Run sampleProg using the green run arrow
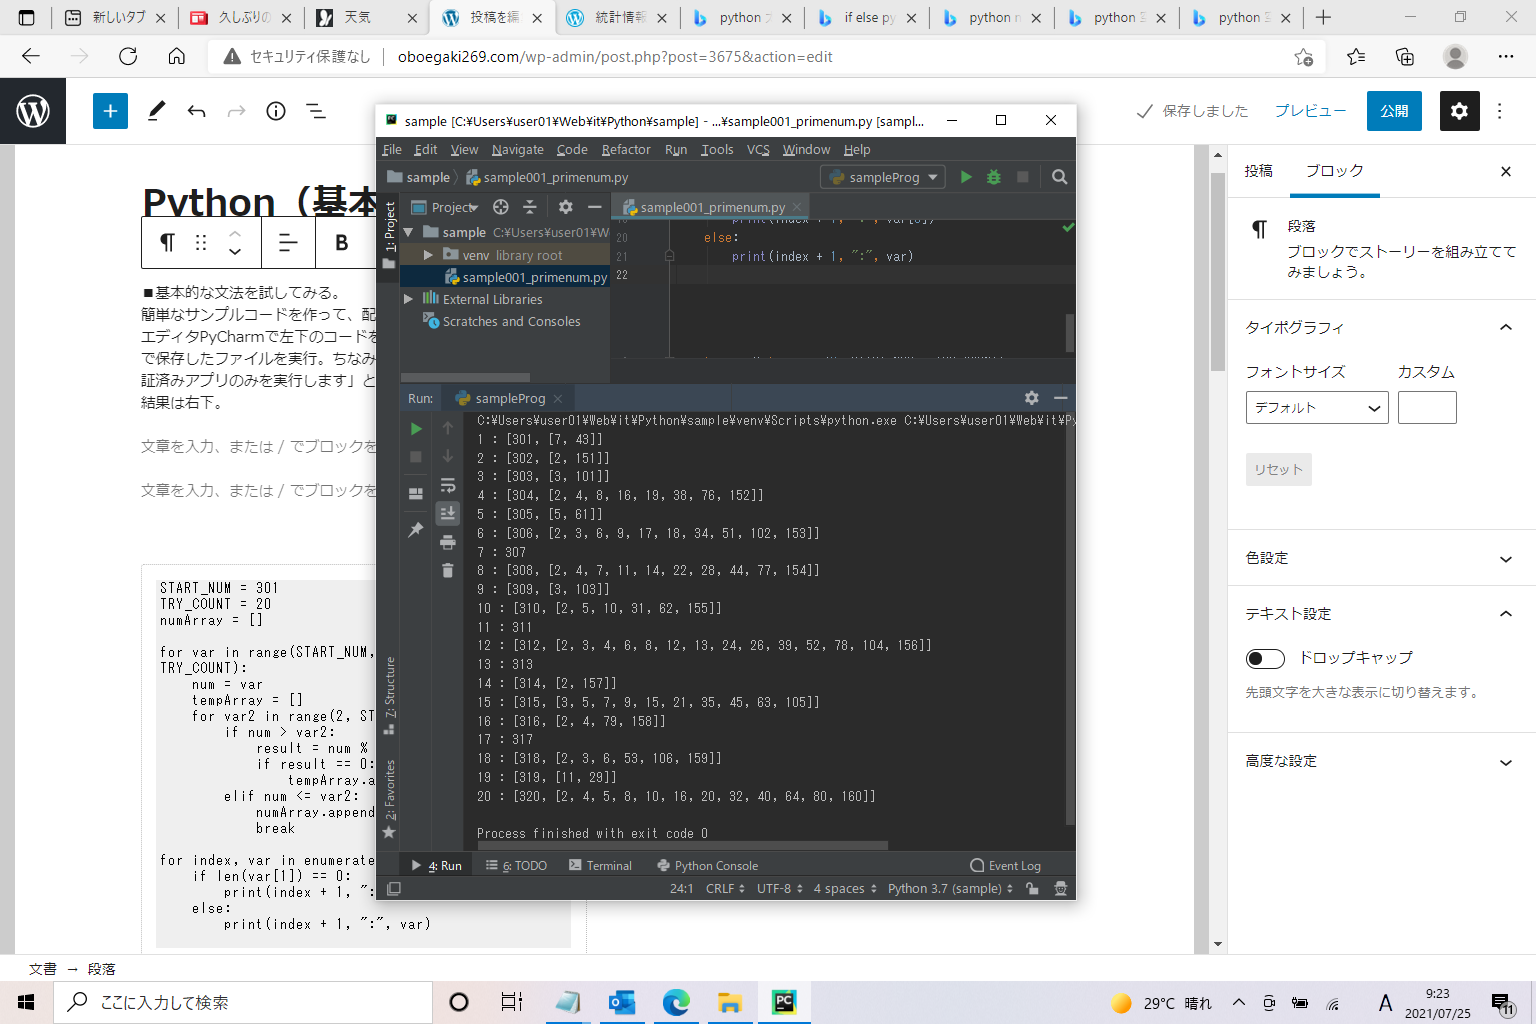This screenshot has height=1024, width=1536. pos(965,177)
